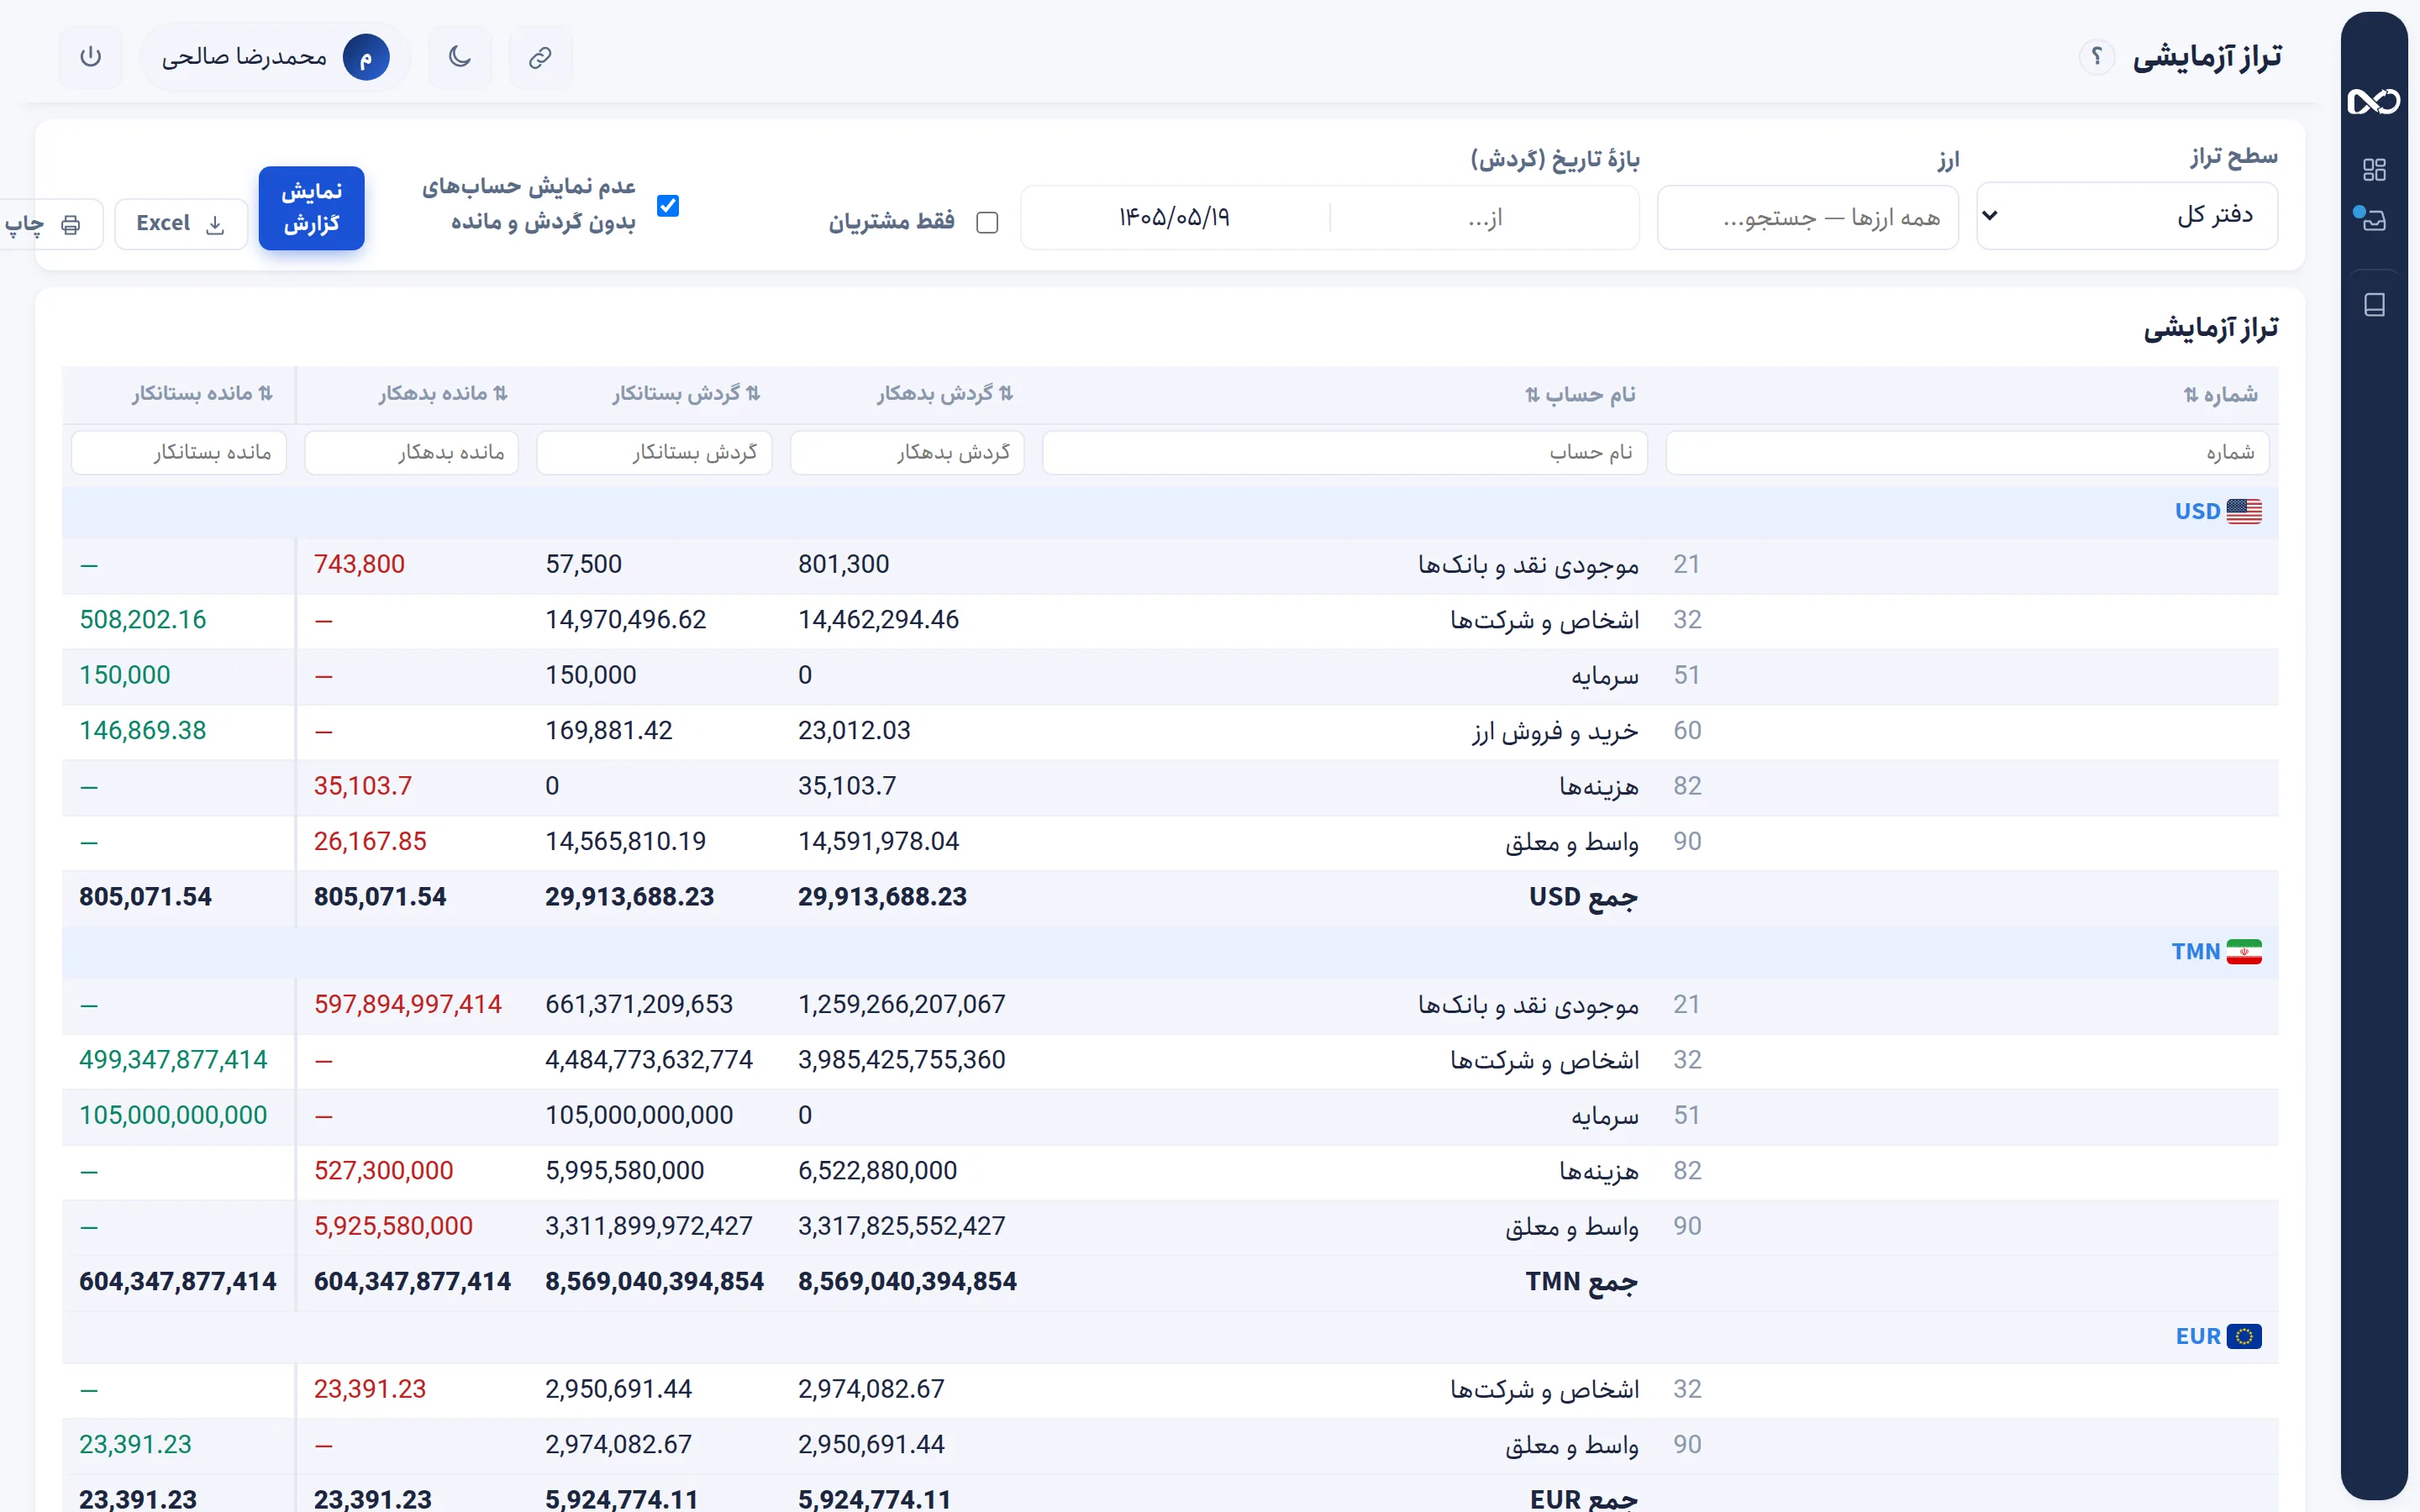
Task: Click the نام حساب filter input
Action: pyautogui.click(x=1344, y=452)
